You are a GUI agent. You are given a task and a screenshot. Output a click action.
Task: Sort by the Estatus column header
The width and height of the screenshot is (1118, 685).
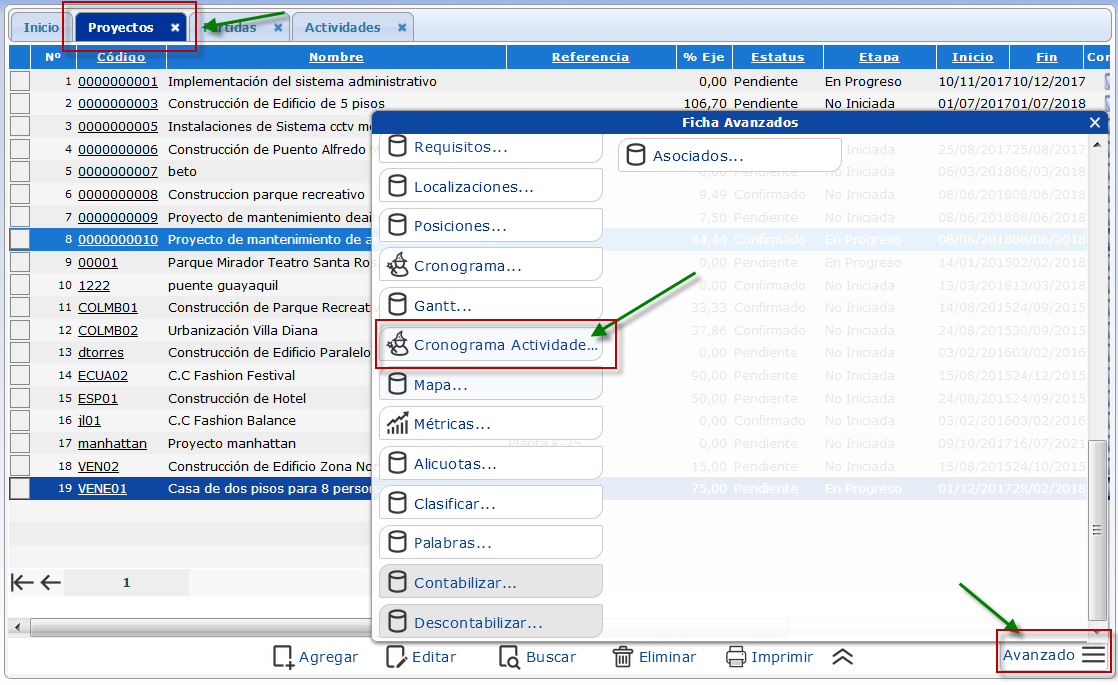777,57
